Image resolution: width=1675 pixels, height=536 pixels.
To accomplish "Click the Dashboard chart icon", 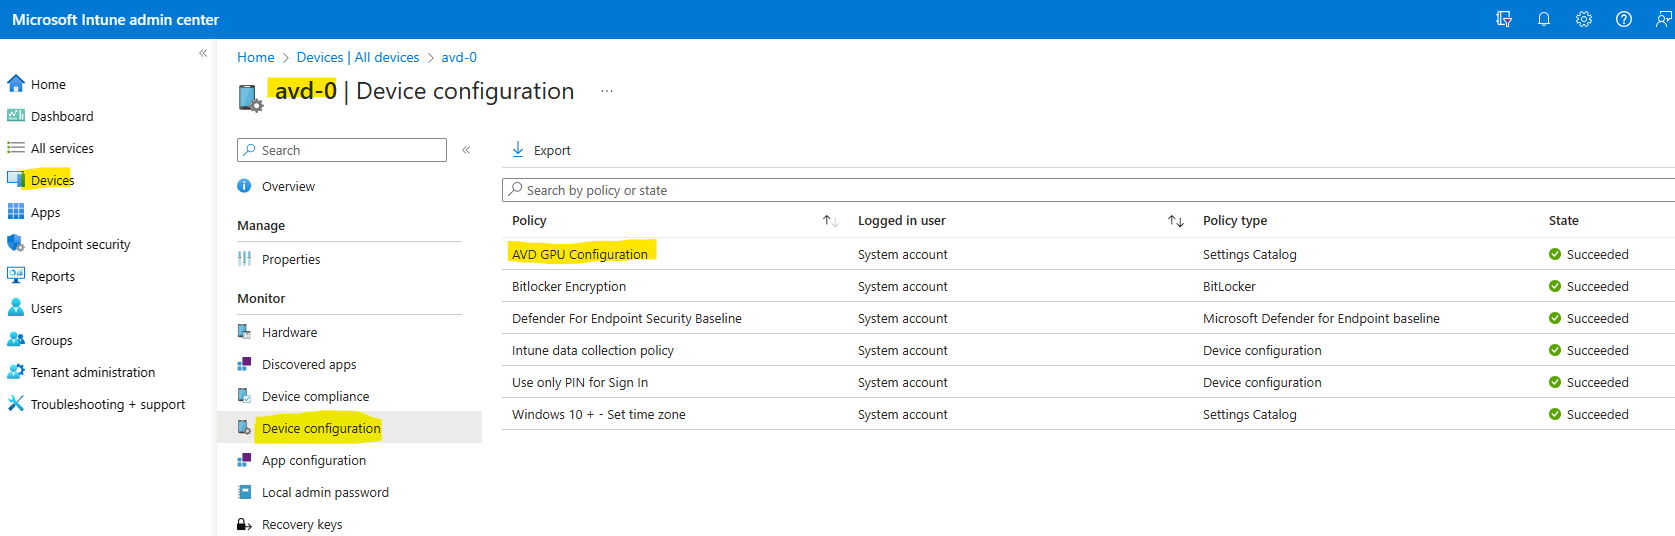I will (x=16, y=116).
